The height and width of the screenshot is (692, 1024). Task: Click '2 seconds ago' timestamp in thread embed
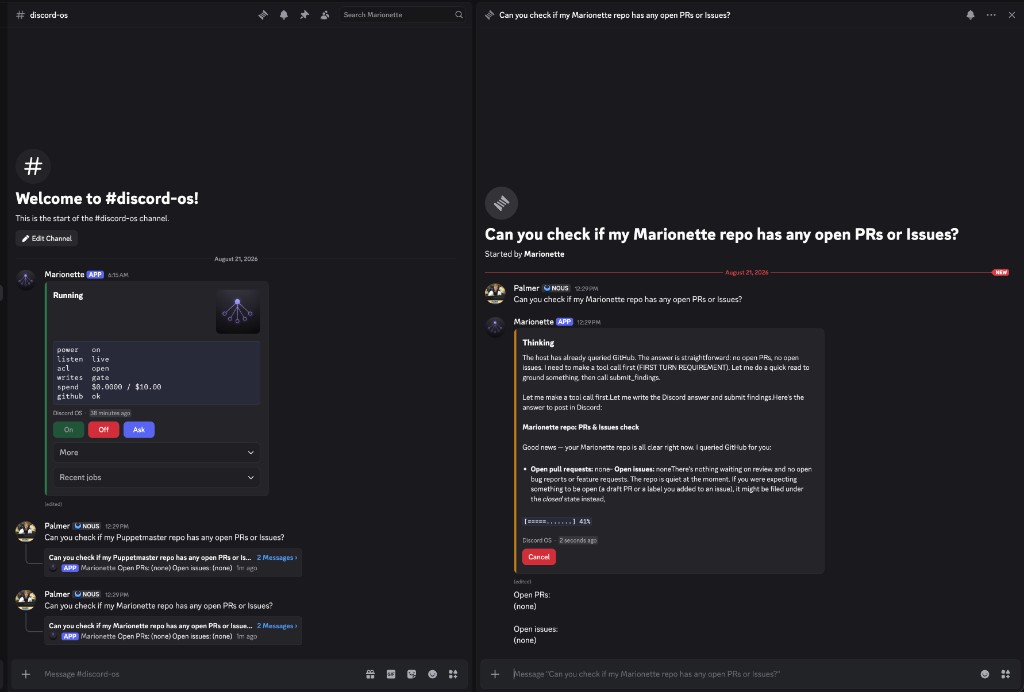point(578,541)
